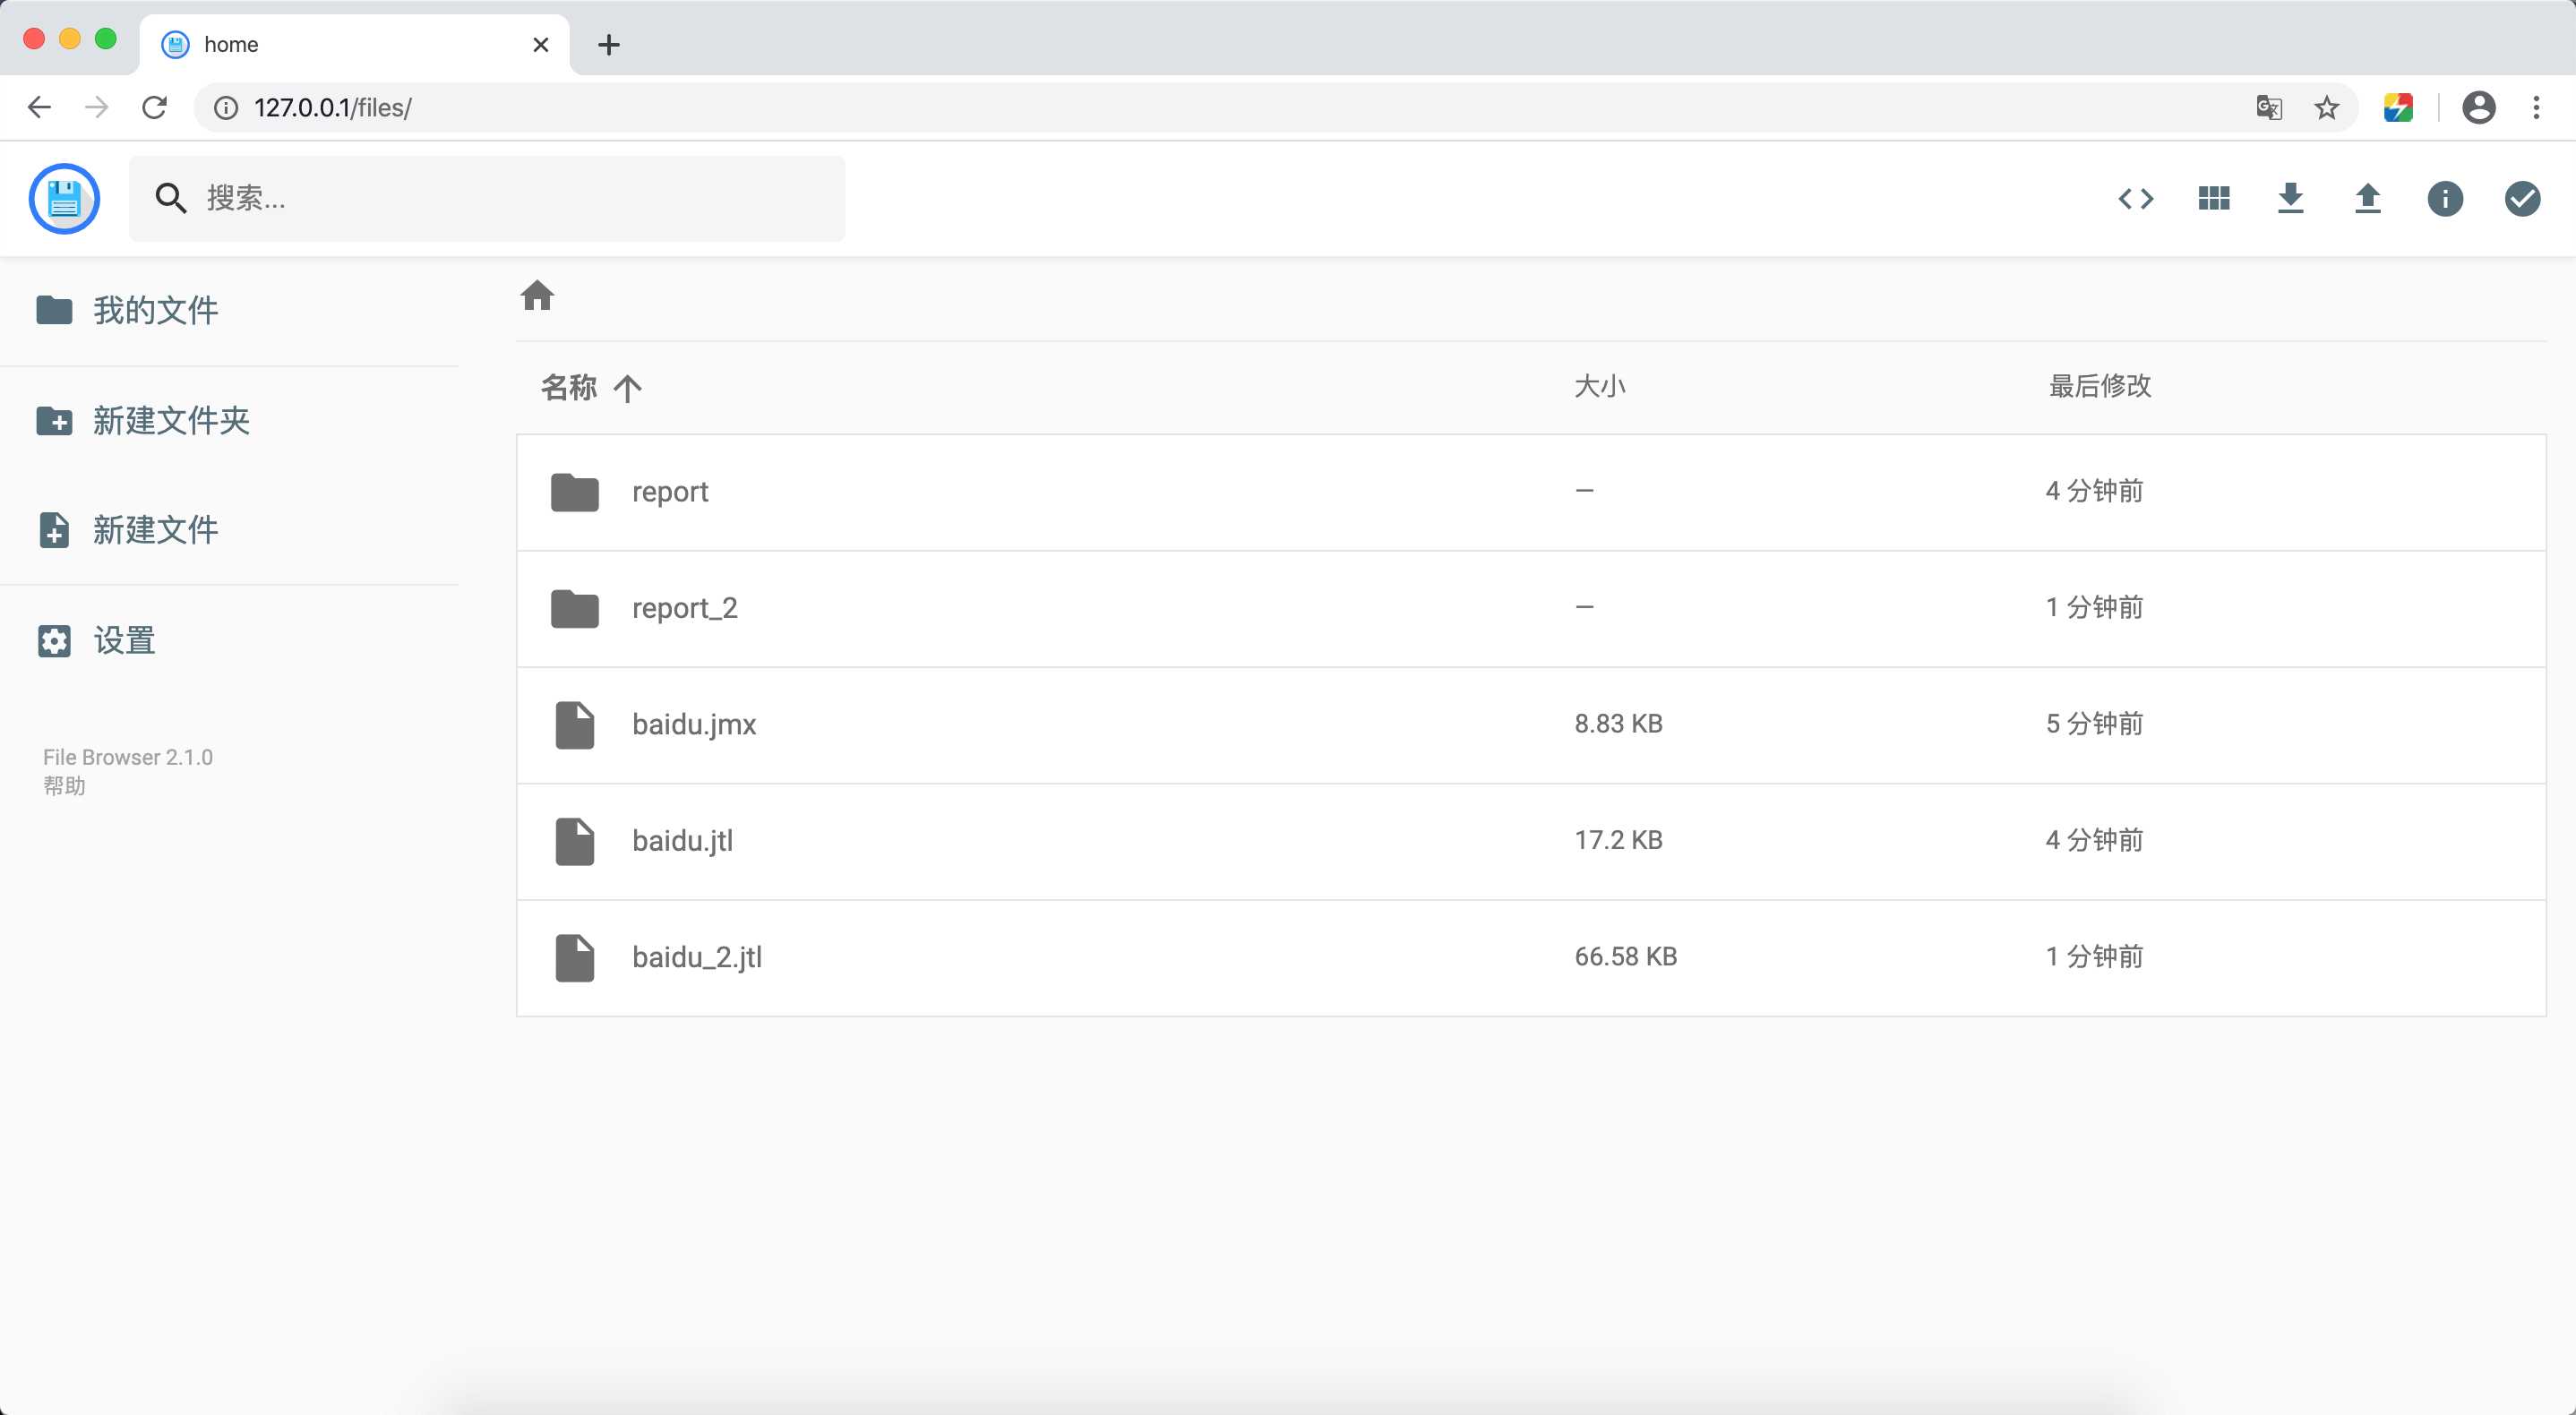Screen dimensions: 2576x1415
Task: Click the 66.58 KB size value
Action: [1626, 956]
